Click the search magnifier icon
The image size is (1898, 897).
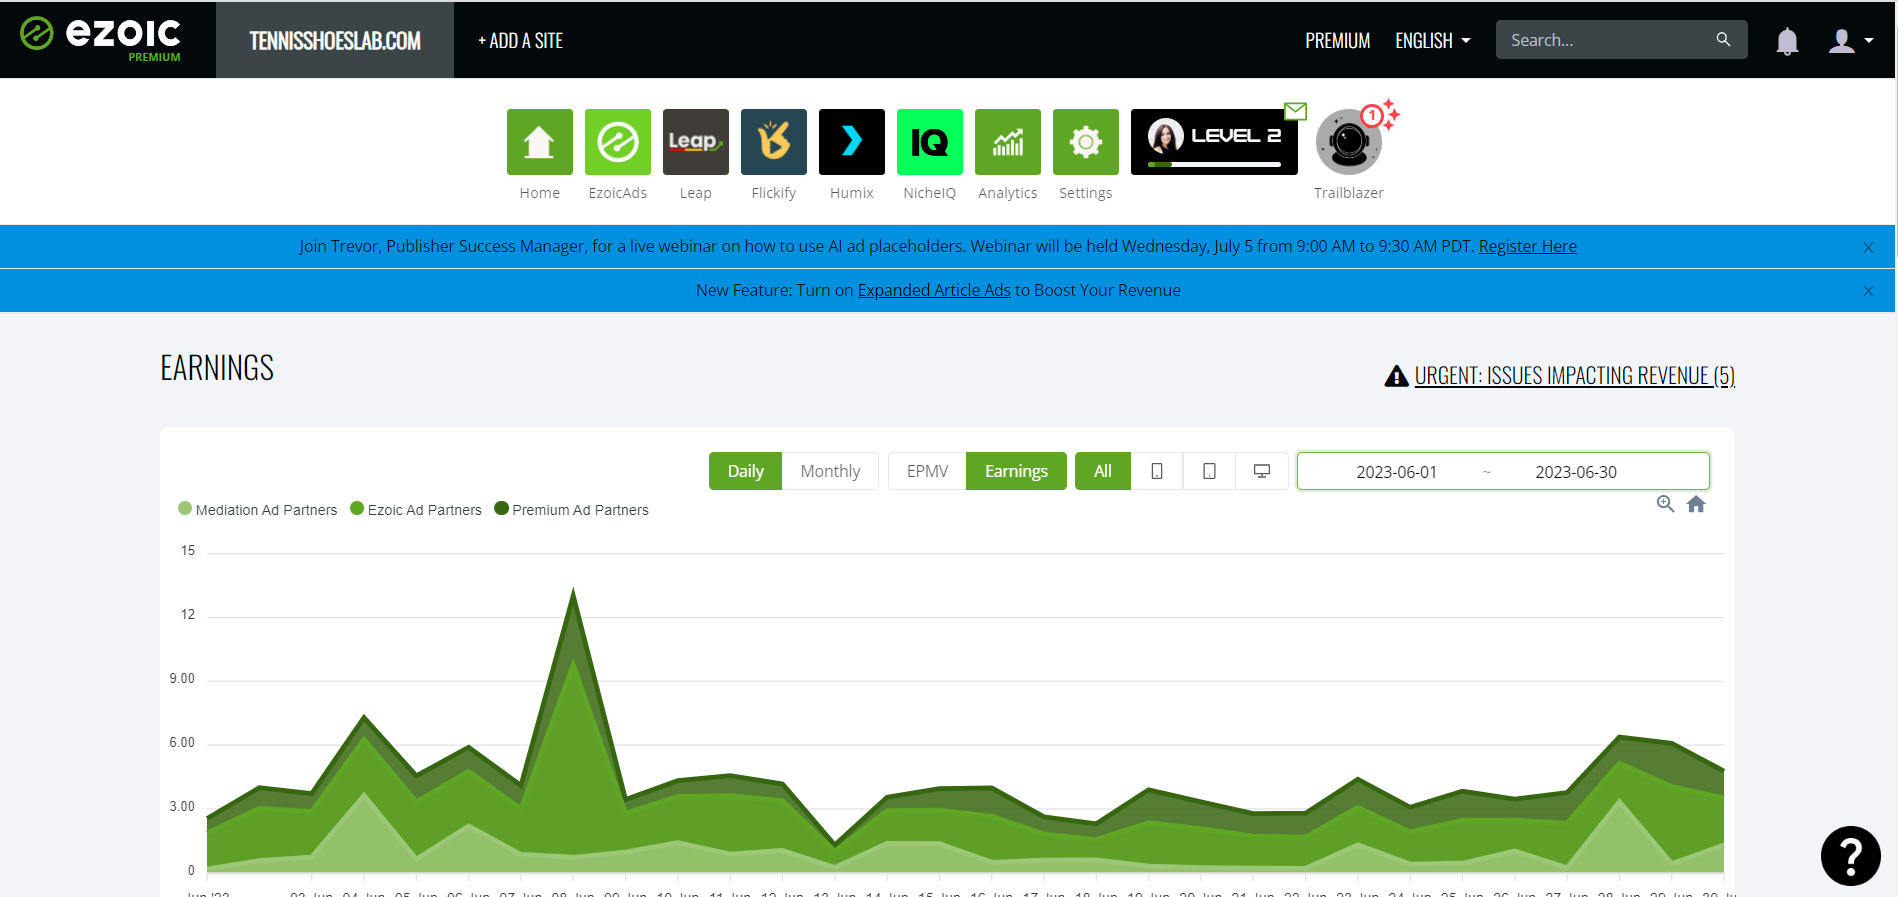click(x=1723, y=39)
